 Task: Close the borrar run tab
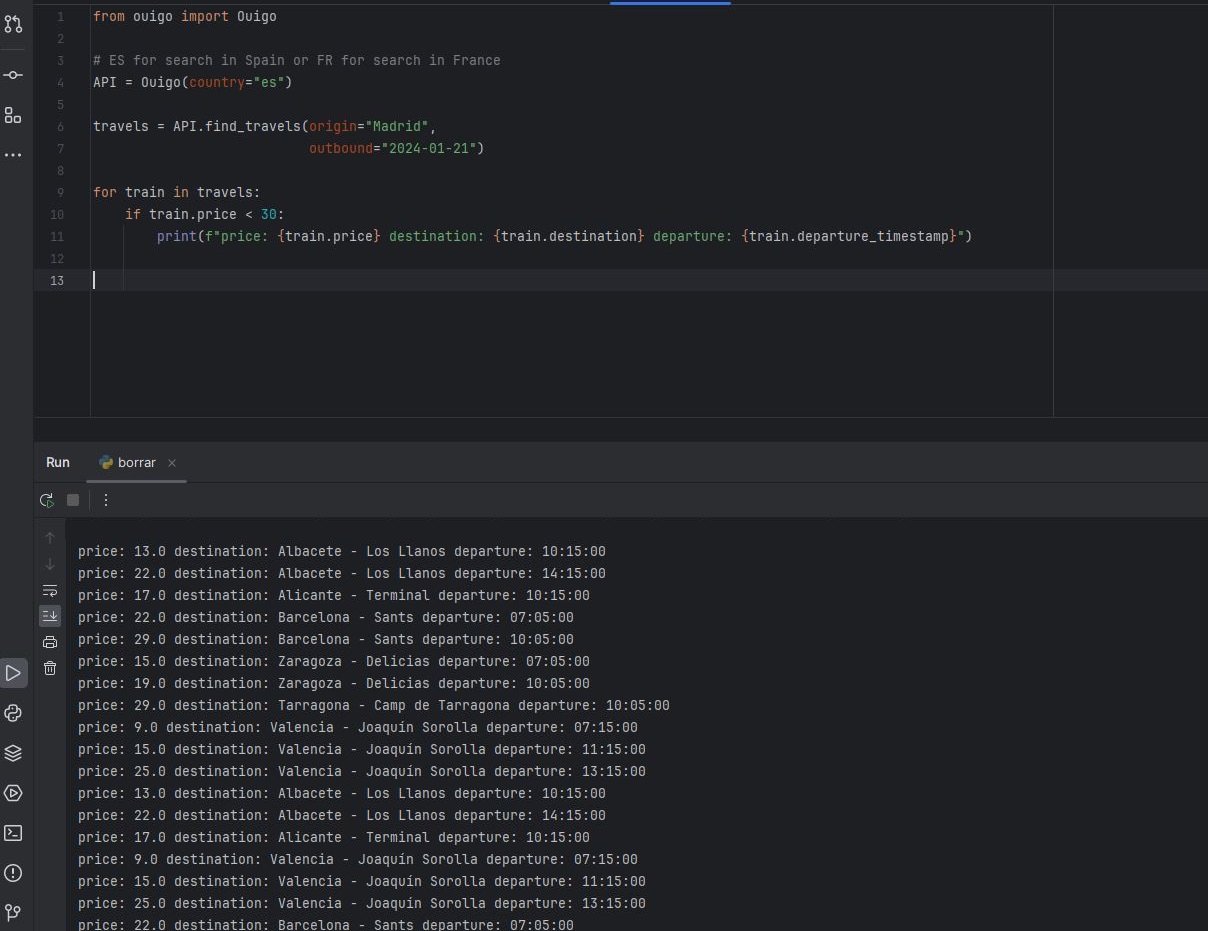click(172, 463)
